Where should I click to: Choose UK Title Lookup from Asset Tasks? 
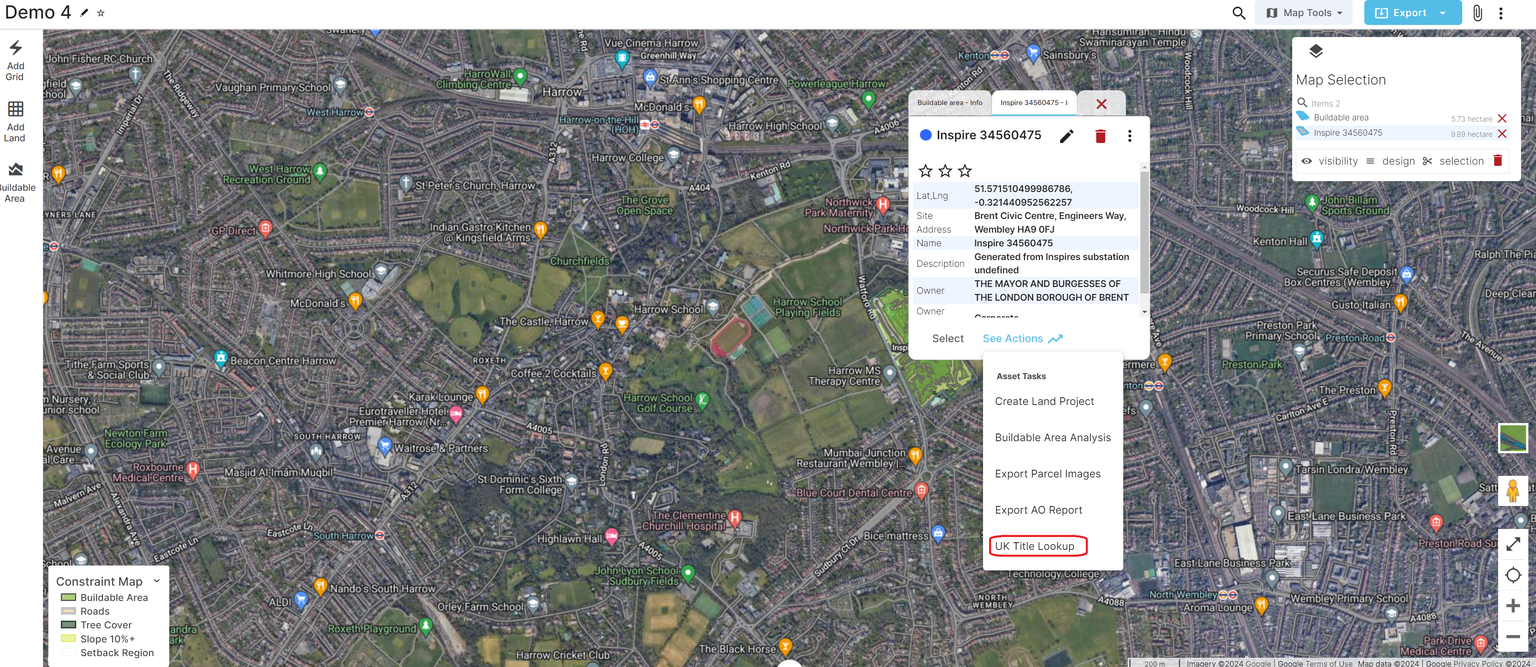pos(1035,546)
